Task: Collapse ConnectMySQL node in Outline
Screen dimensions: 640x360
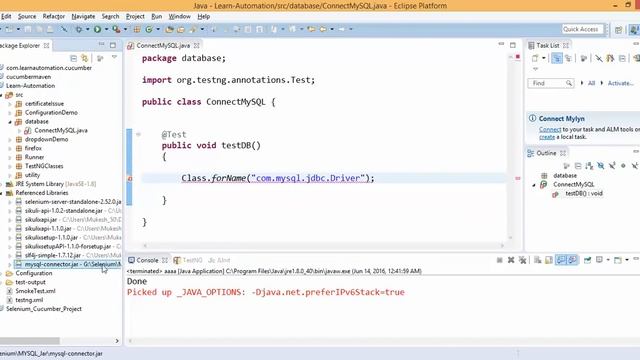Action: click(534, 185)
